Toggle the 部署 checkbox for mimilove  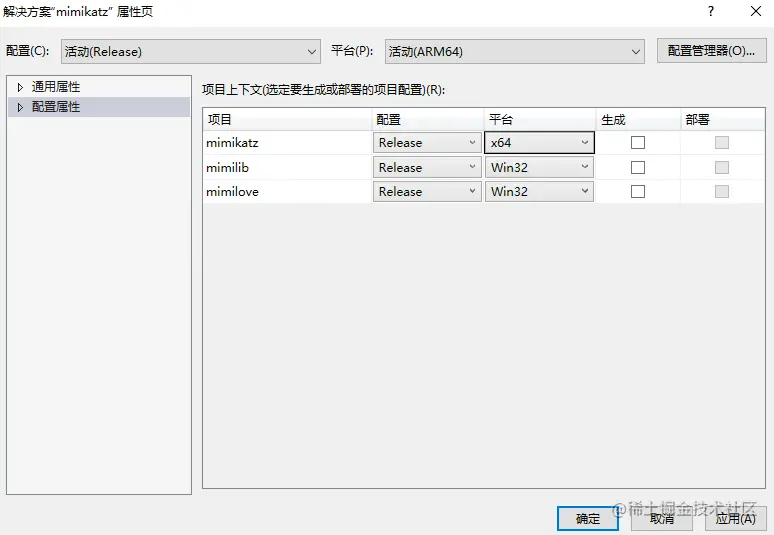pos(722,191)
